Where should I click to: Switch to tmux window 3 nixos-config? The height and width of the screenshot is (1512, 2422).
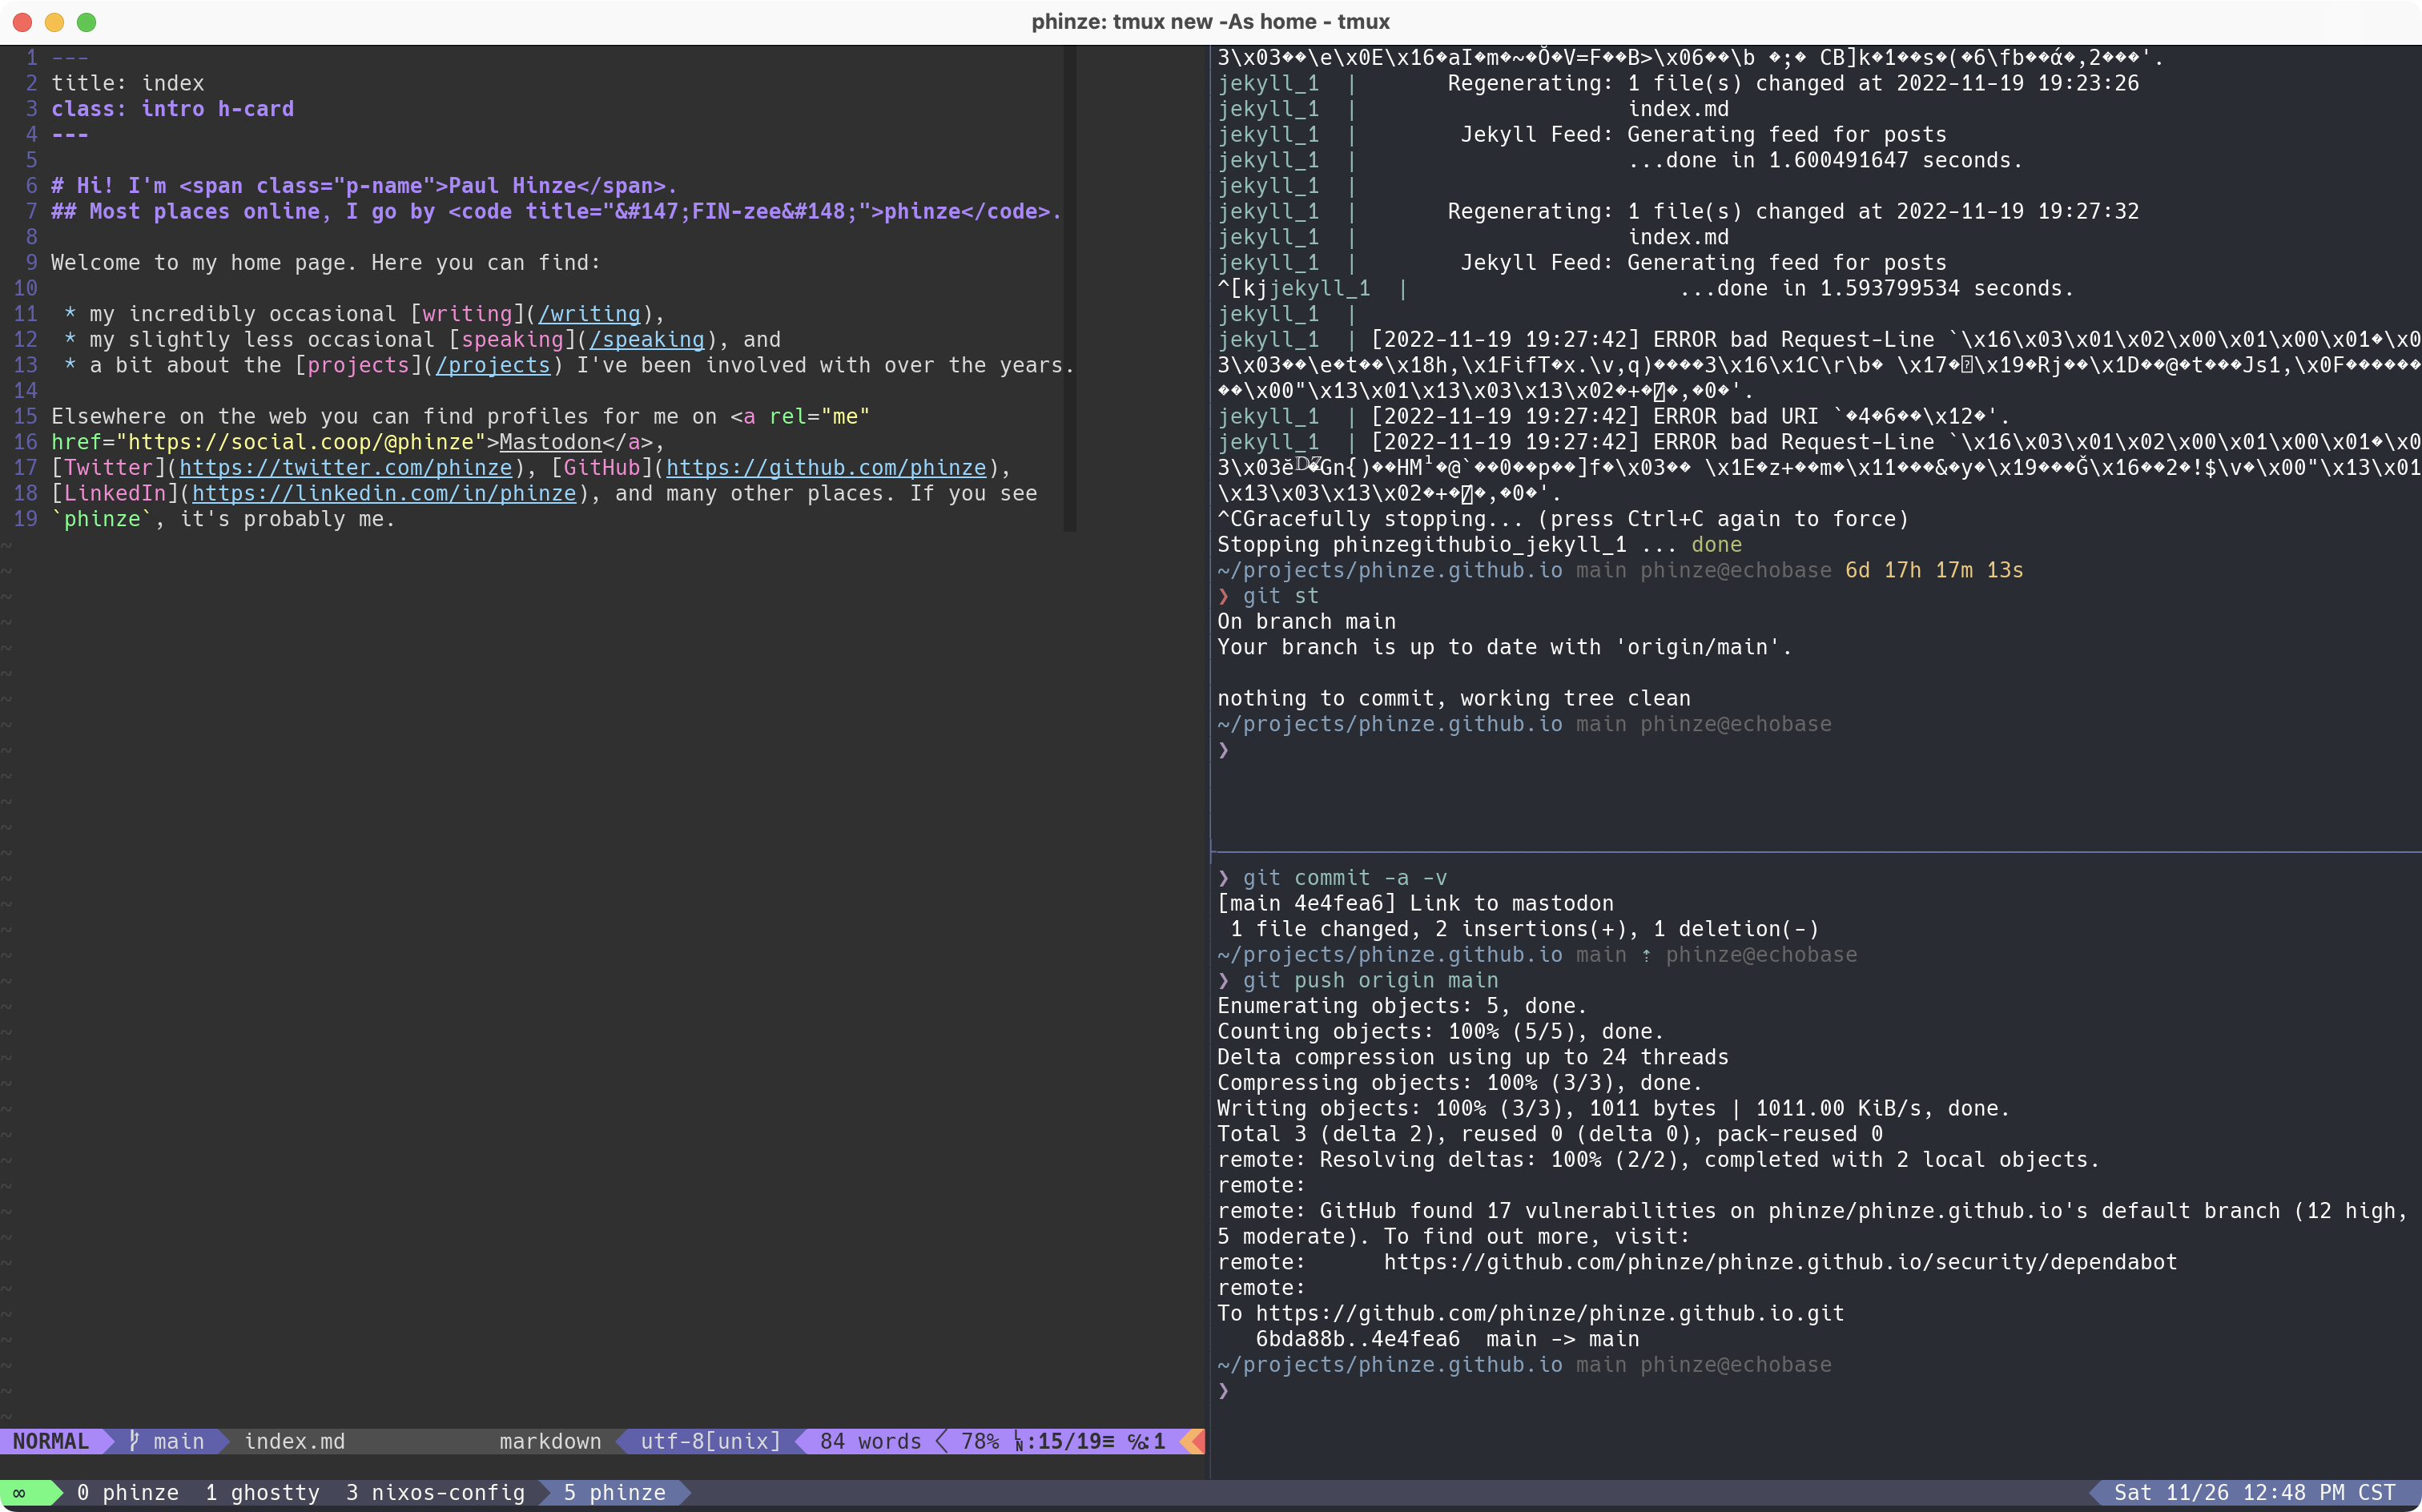point(435,1493)
